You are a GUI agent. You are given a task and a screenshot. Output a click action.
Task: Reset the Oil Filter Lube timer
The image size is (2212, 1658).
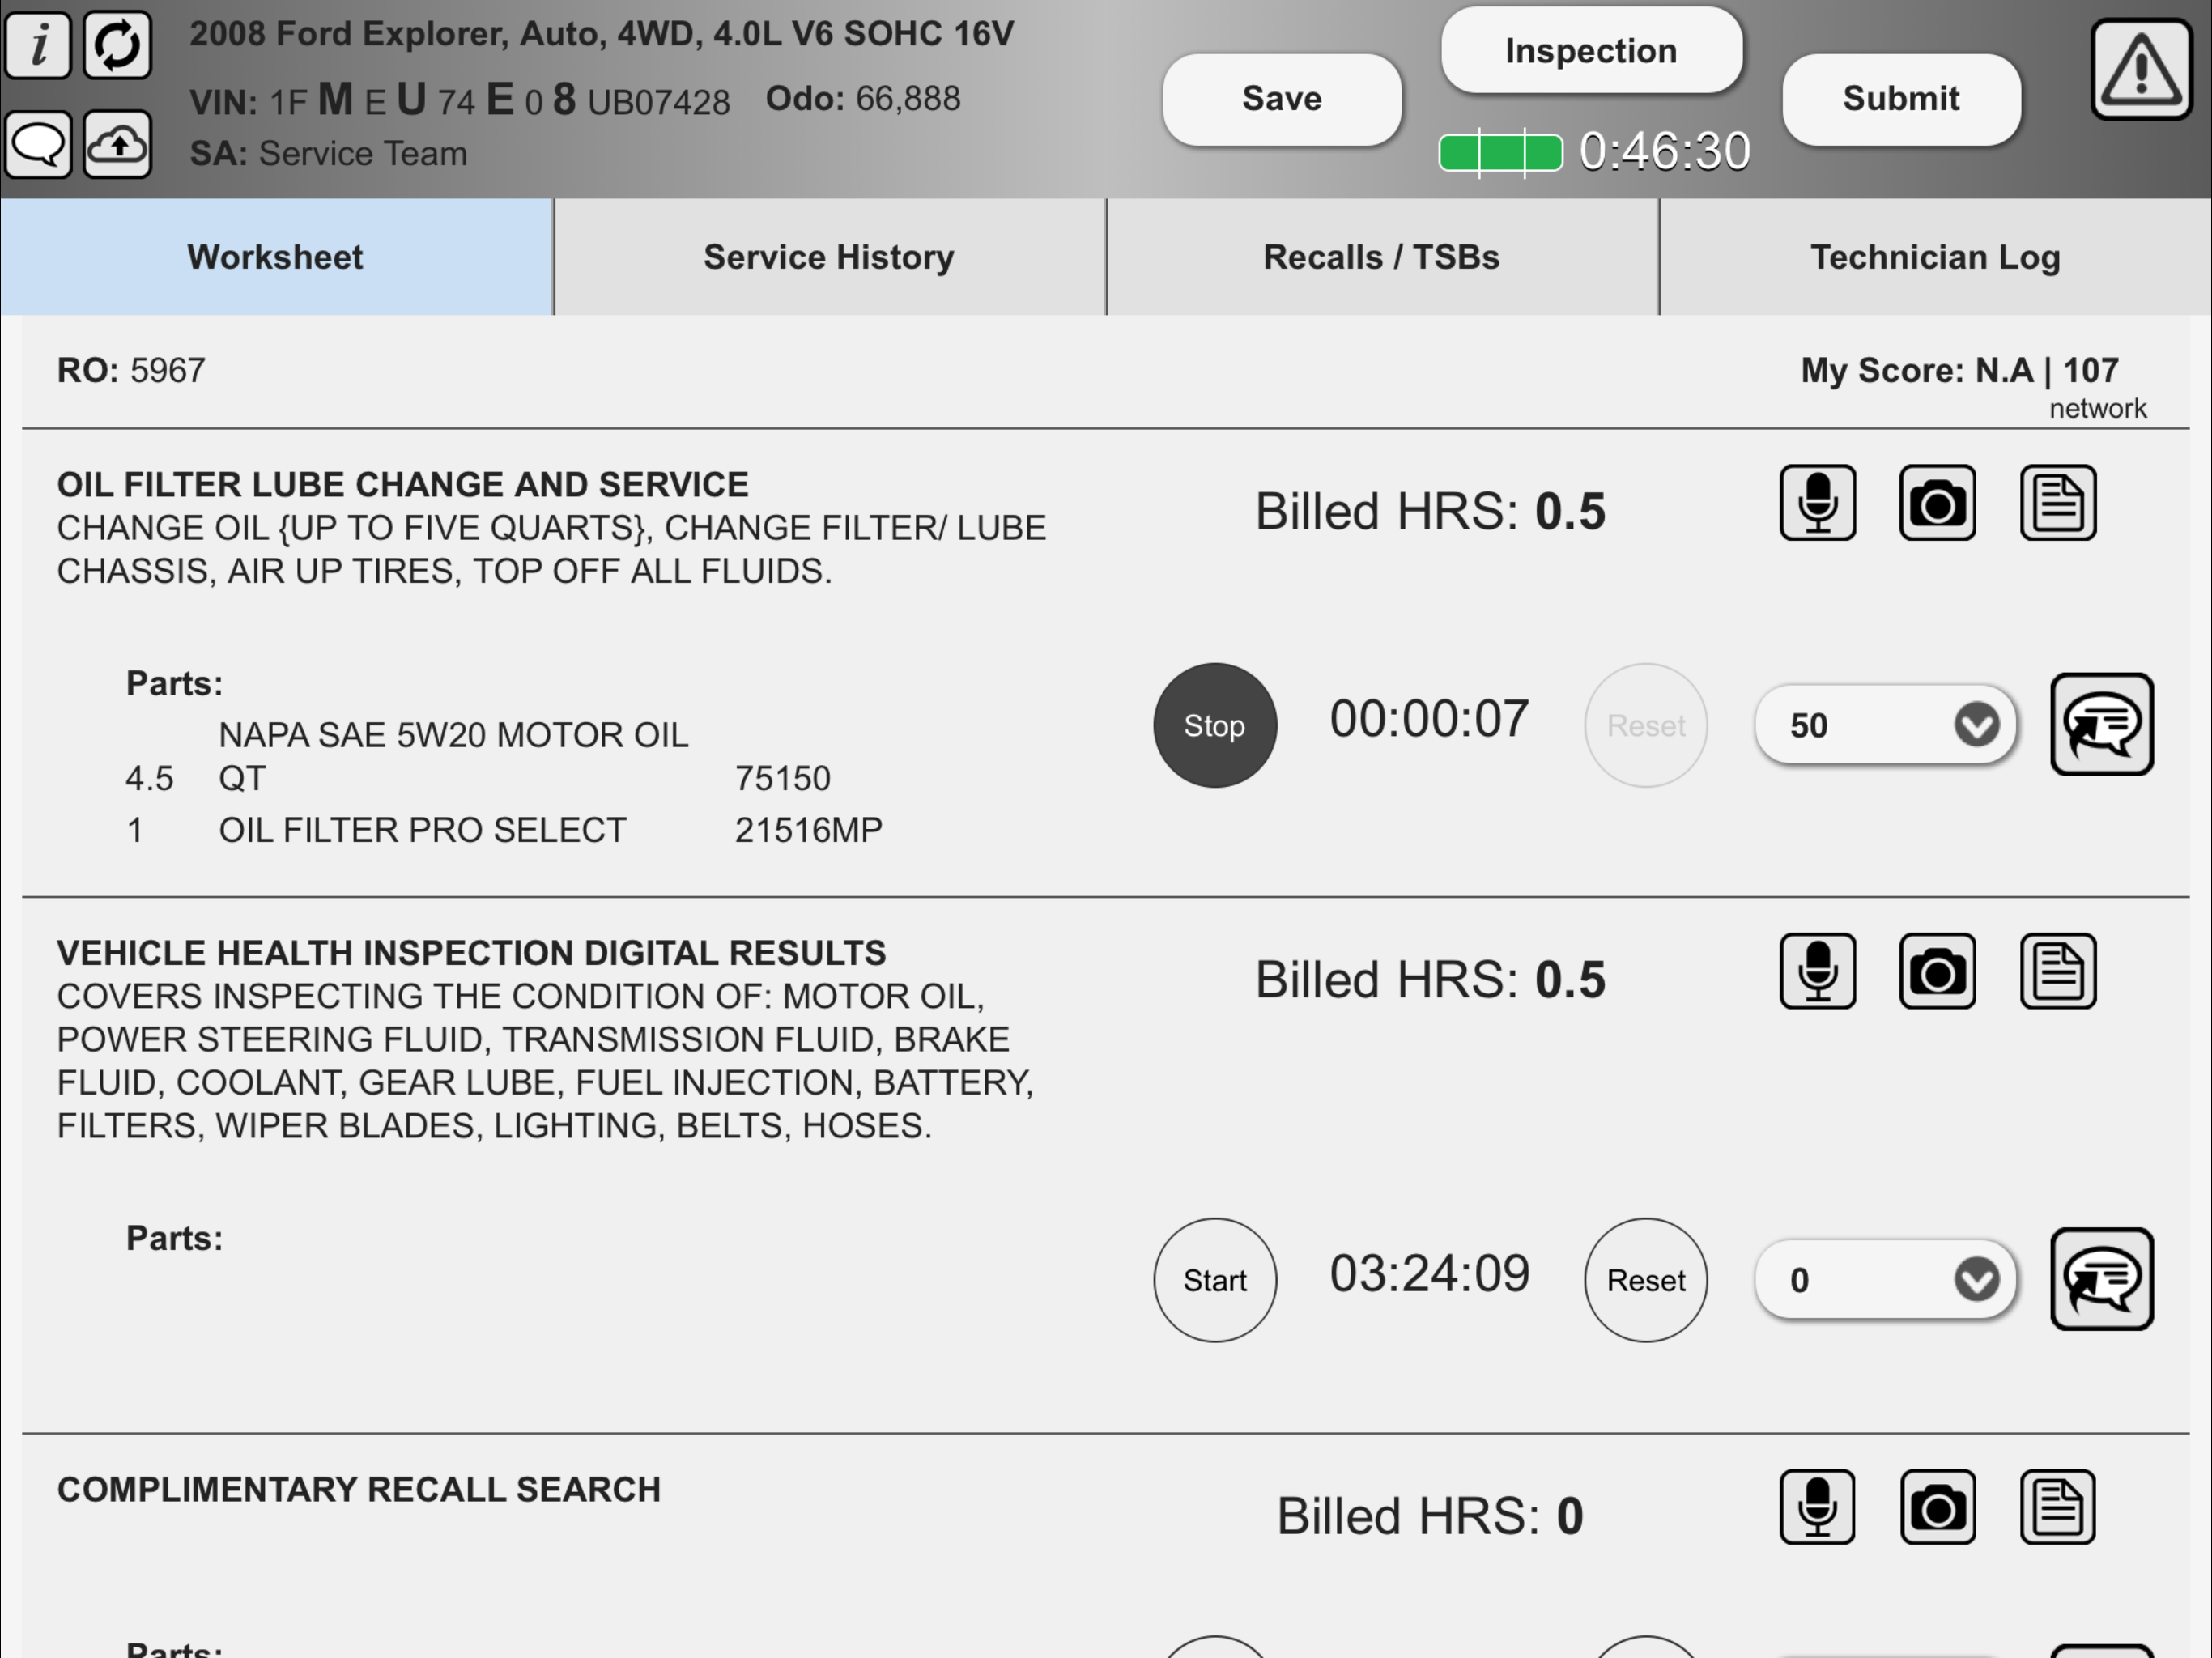coord(1646,725)
